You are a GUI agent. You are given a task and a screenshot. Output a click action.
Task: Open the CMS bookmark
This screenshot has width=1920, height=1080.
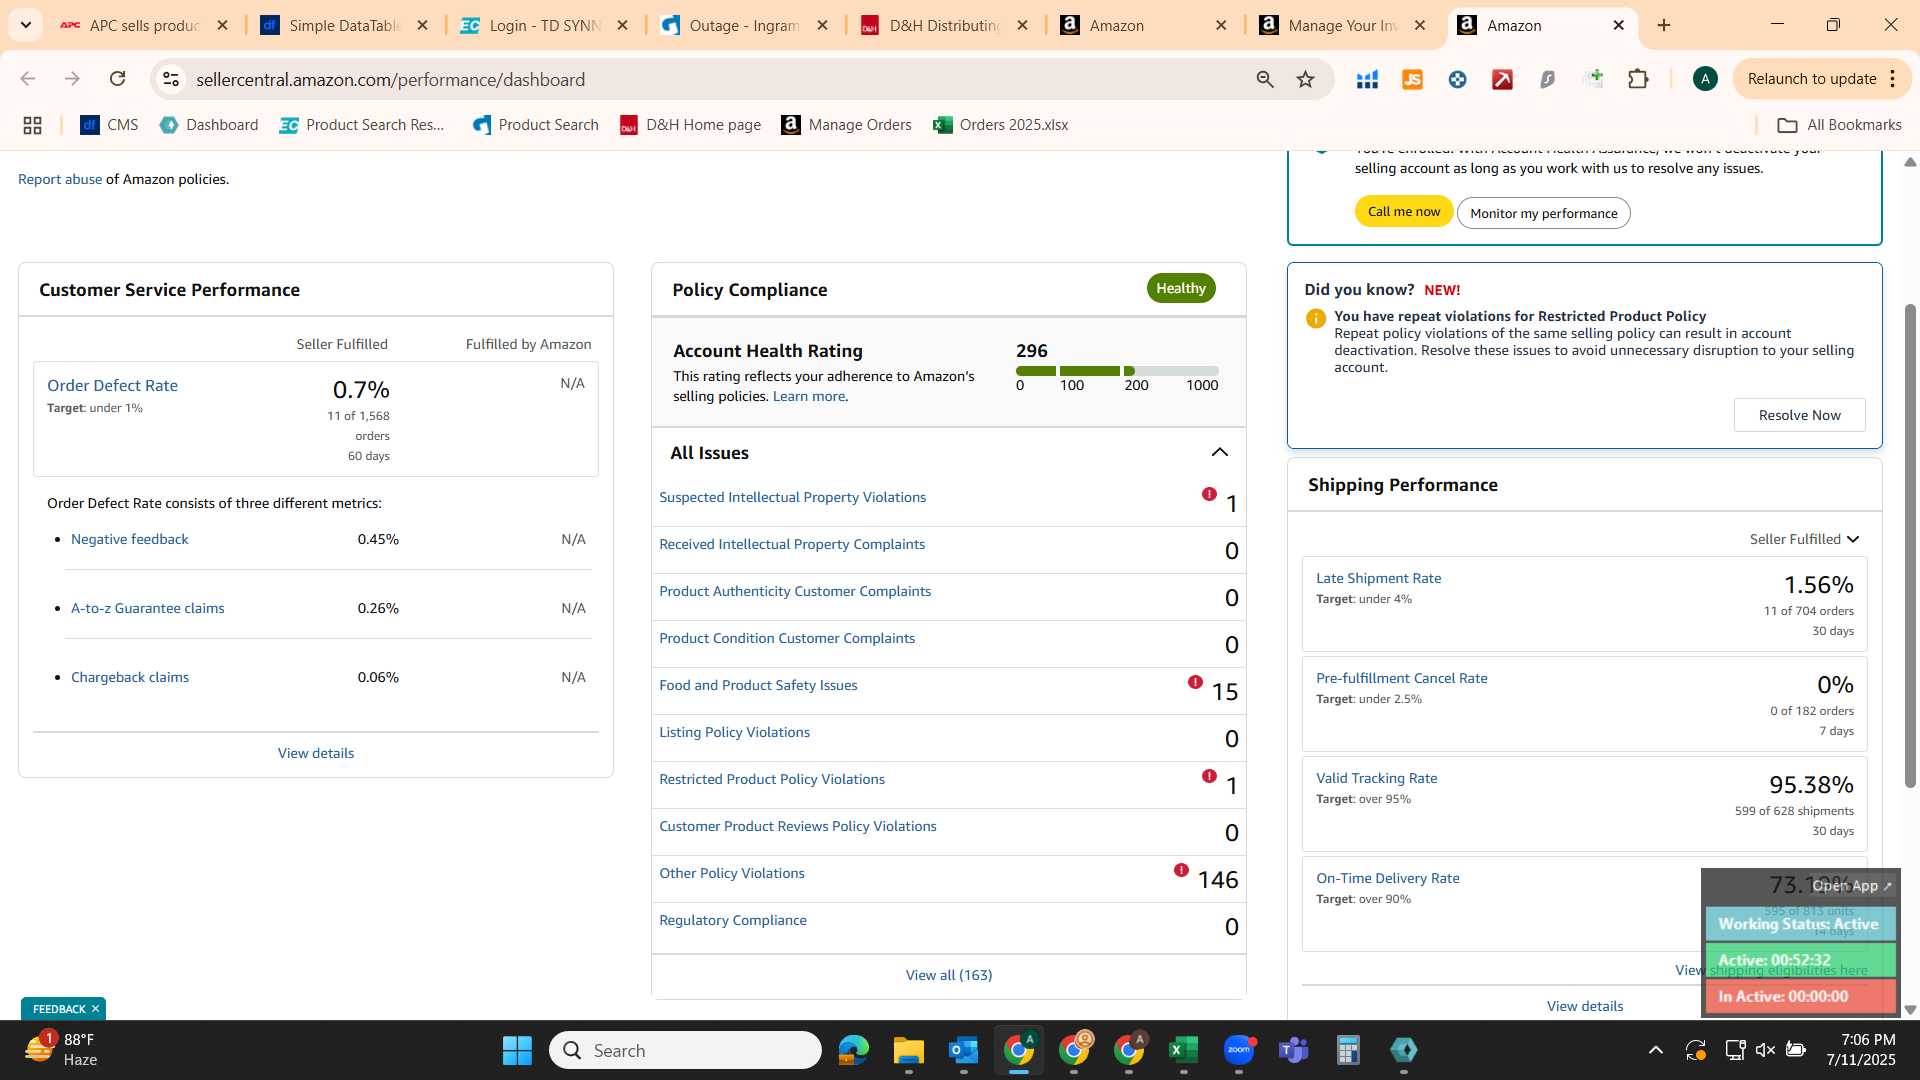109,125
